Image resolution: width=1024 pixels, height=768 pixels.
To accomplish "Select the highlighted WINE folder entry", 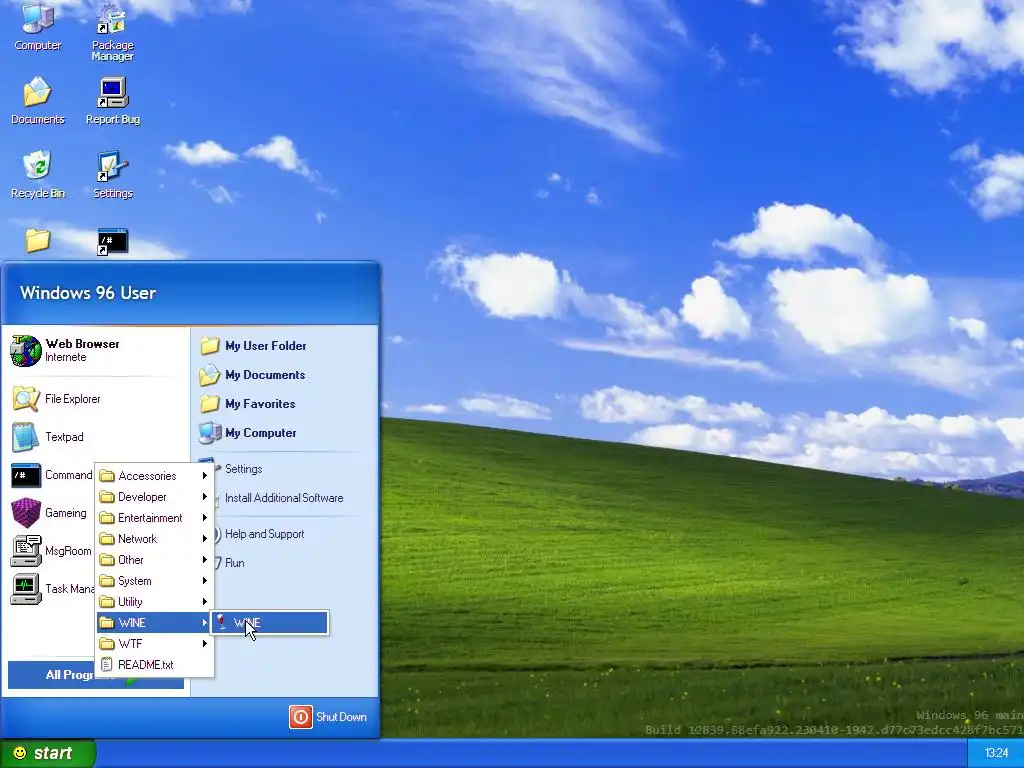I will pos(155,622).
